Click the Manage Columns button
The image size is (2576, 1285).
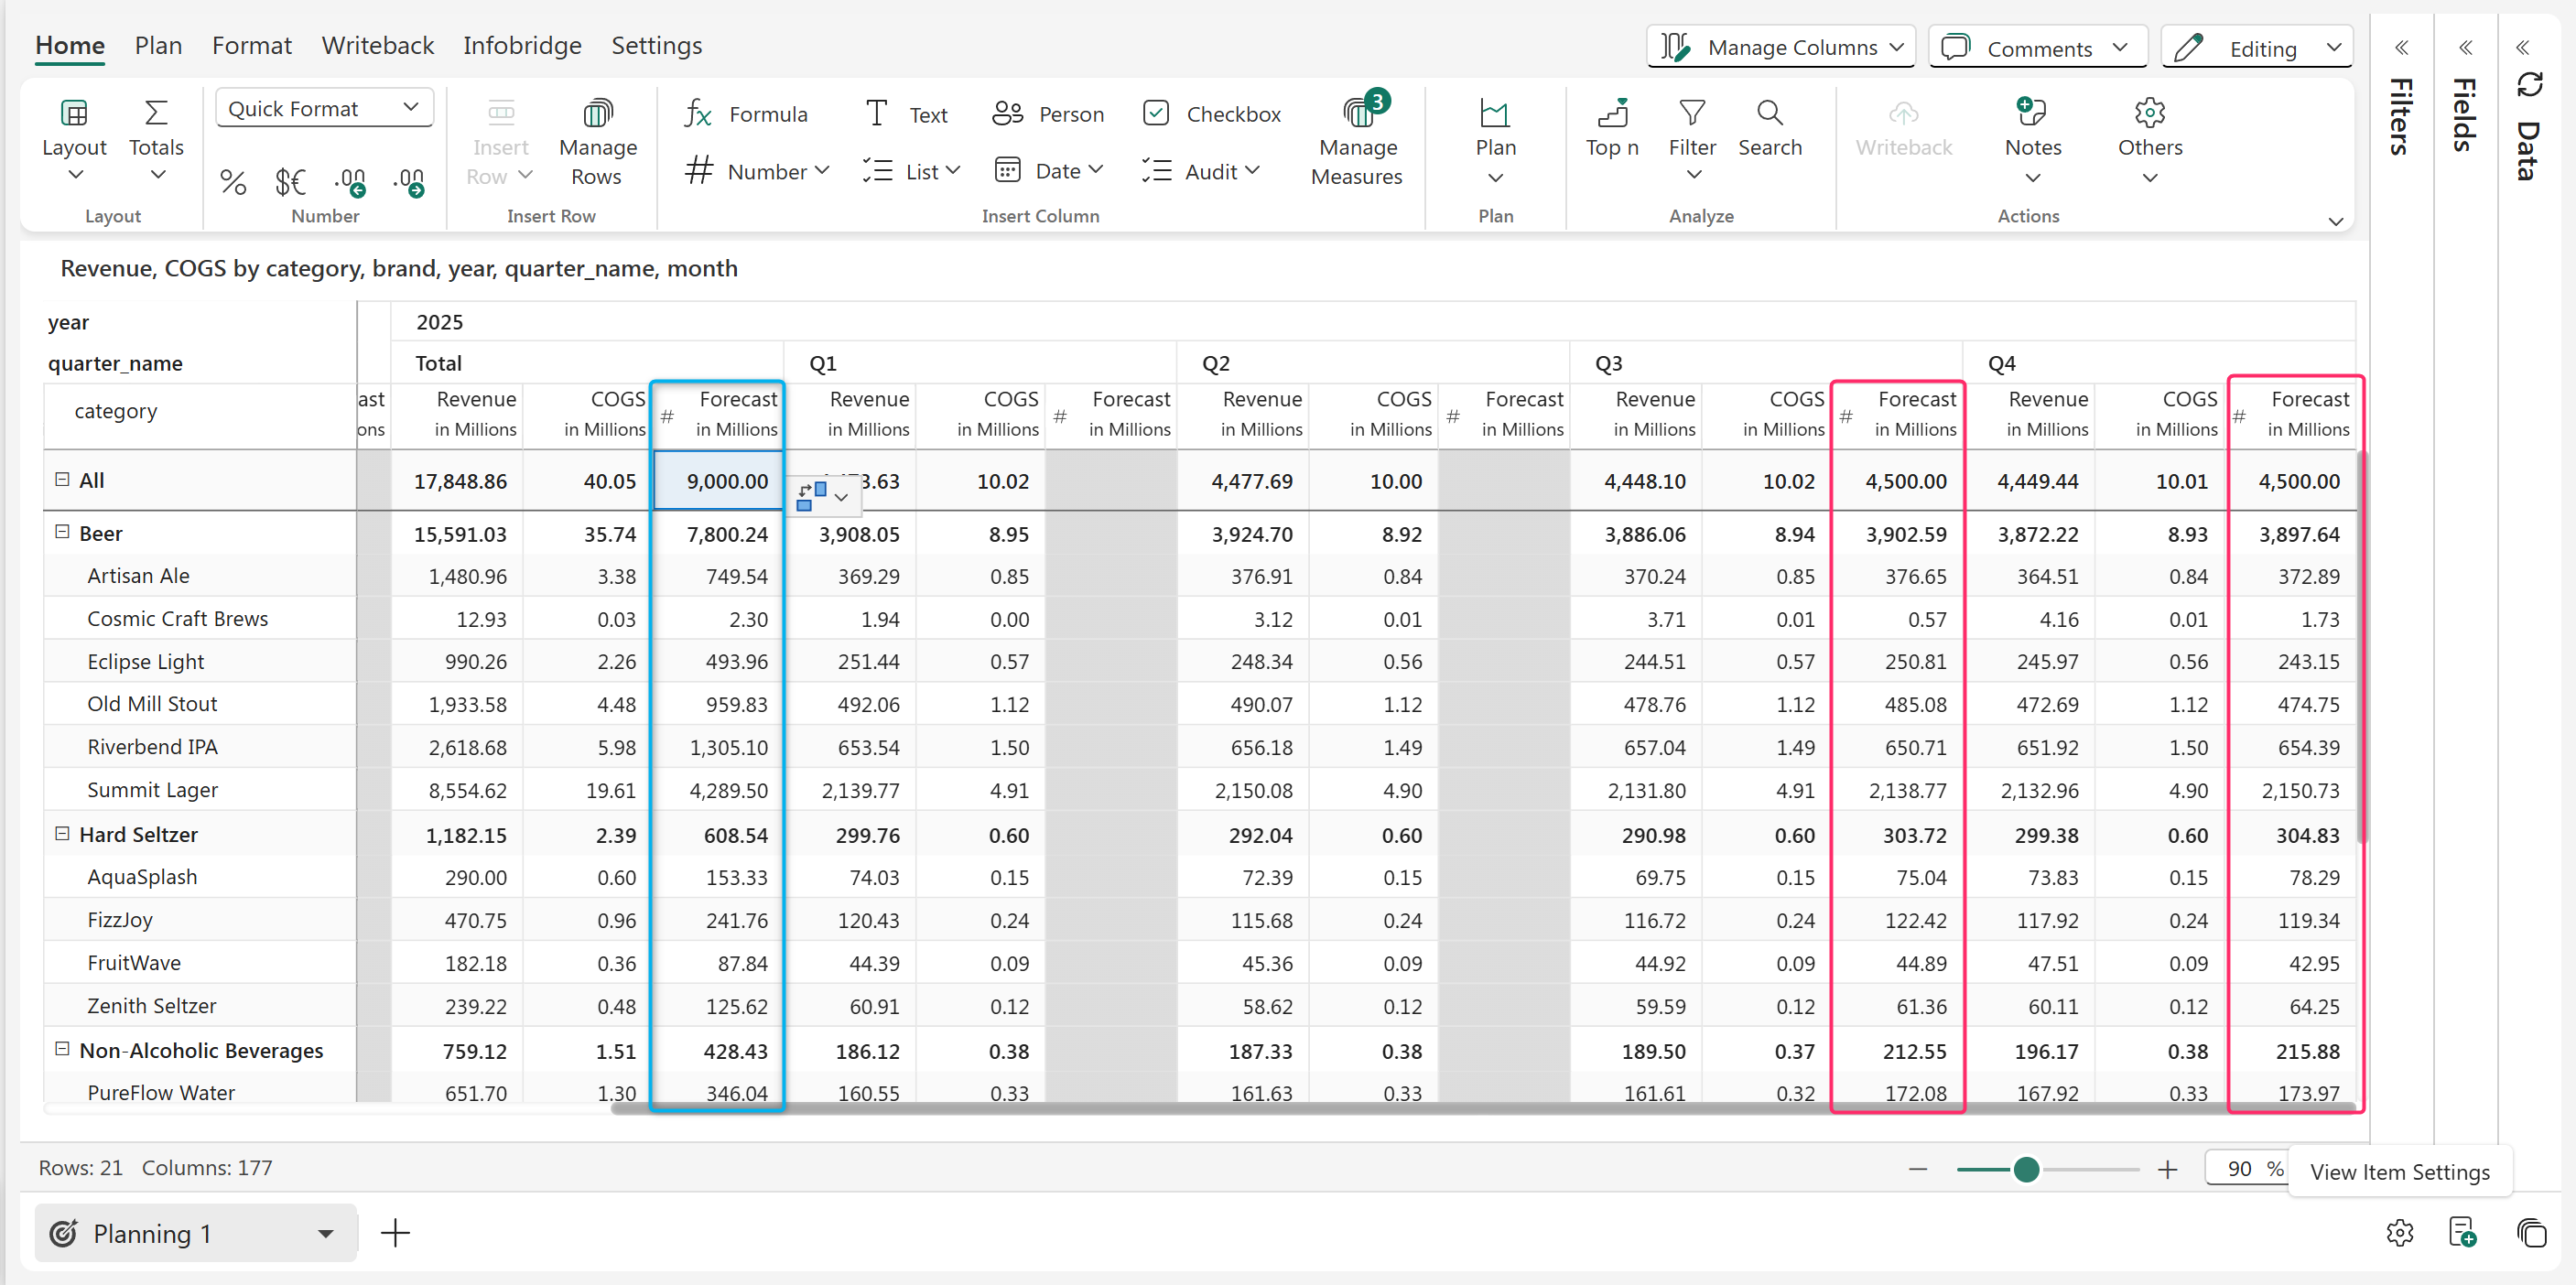1780,47
